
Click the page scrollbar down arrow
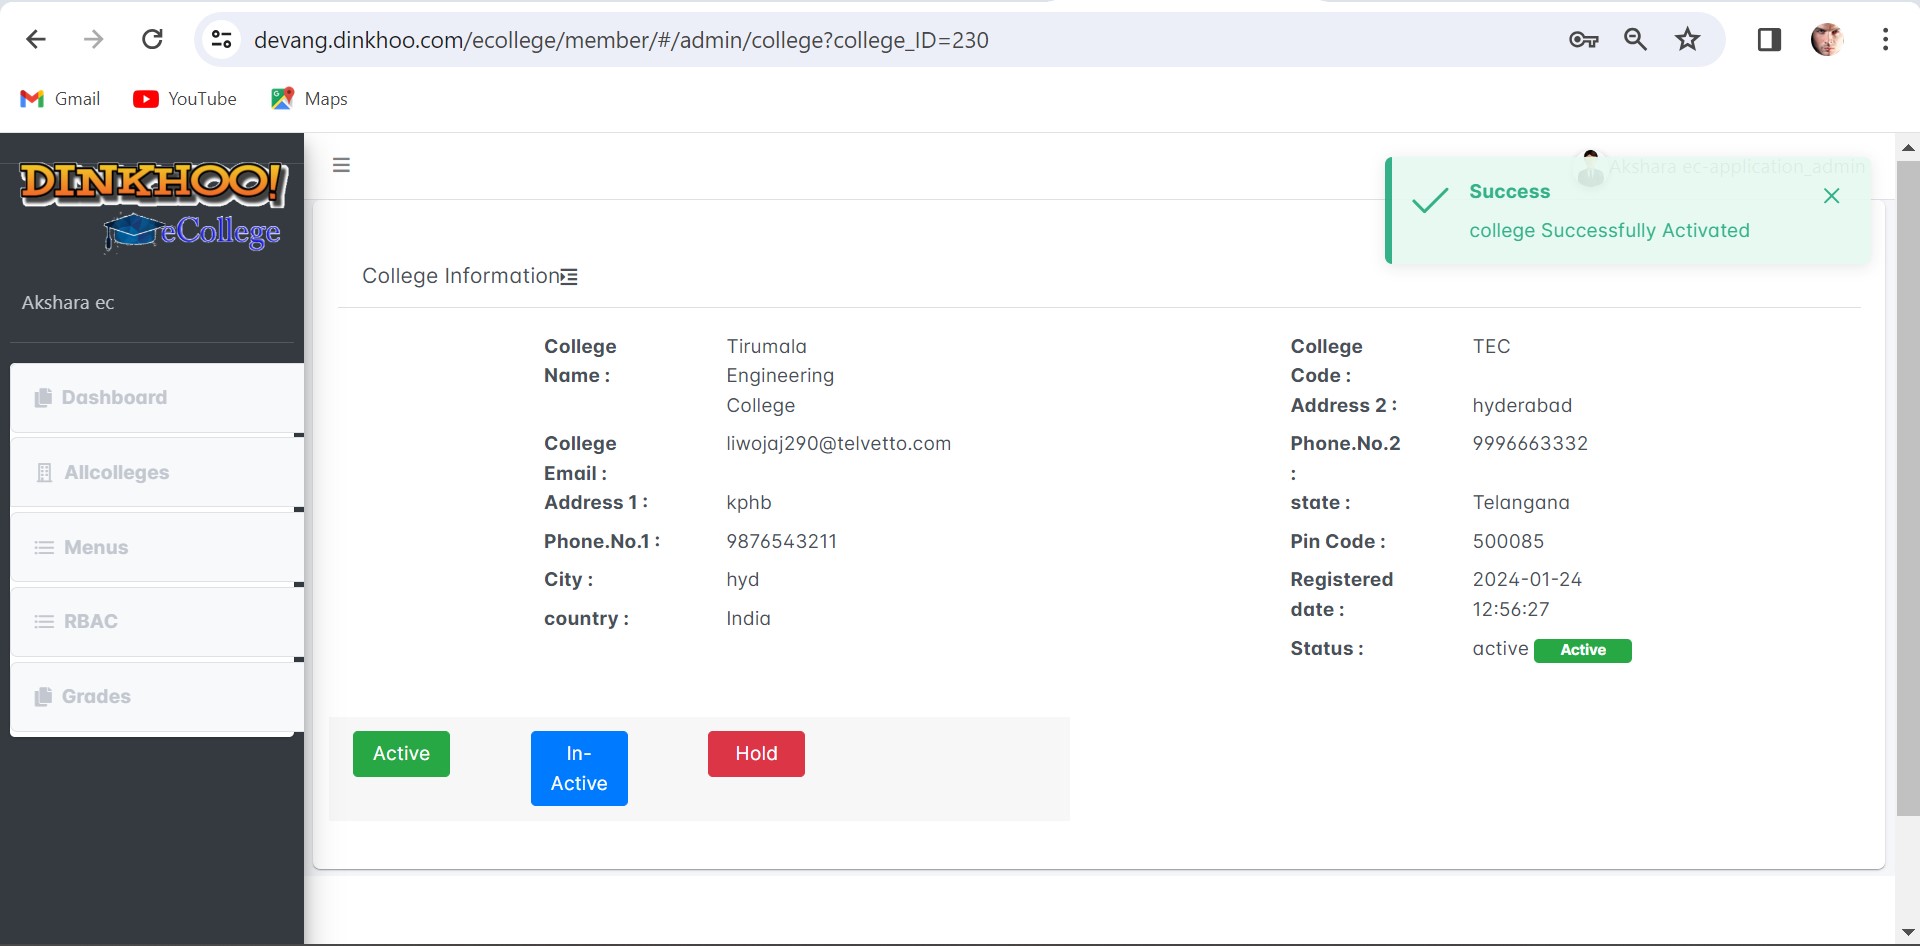click(x=1908, y=932)
